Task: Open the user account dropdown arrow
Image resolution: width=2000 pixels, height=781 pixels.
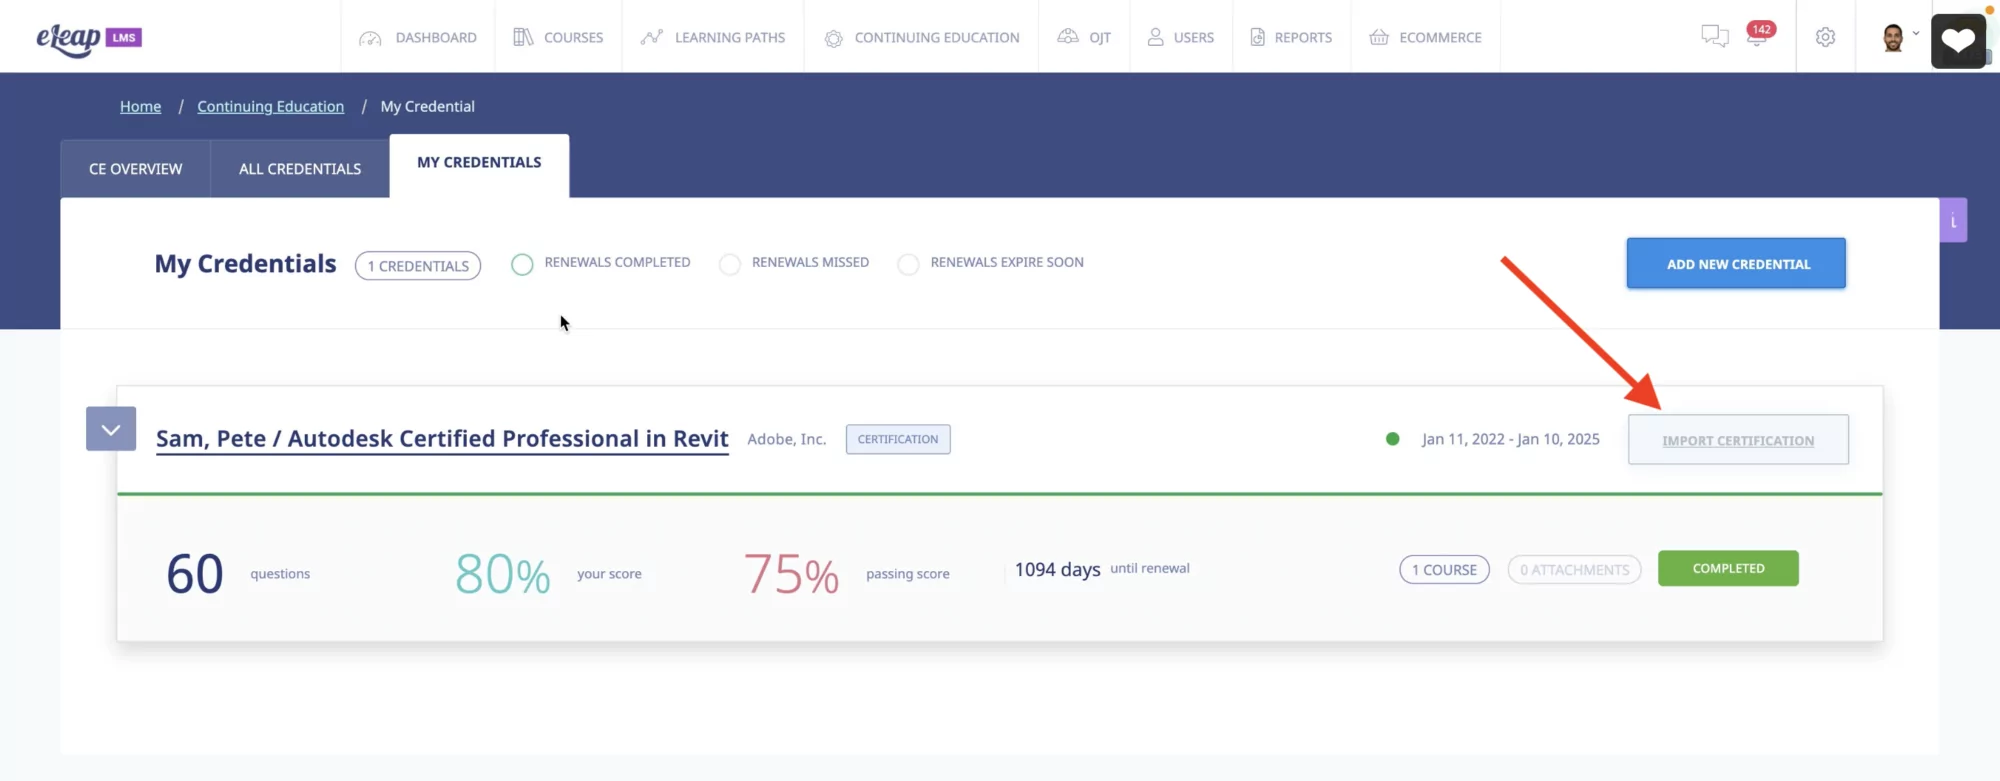Action: click(1916, 33)
